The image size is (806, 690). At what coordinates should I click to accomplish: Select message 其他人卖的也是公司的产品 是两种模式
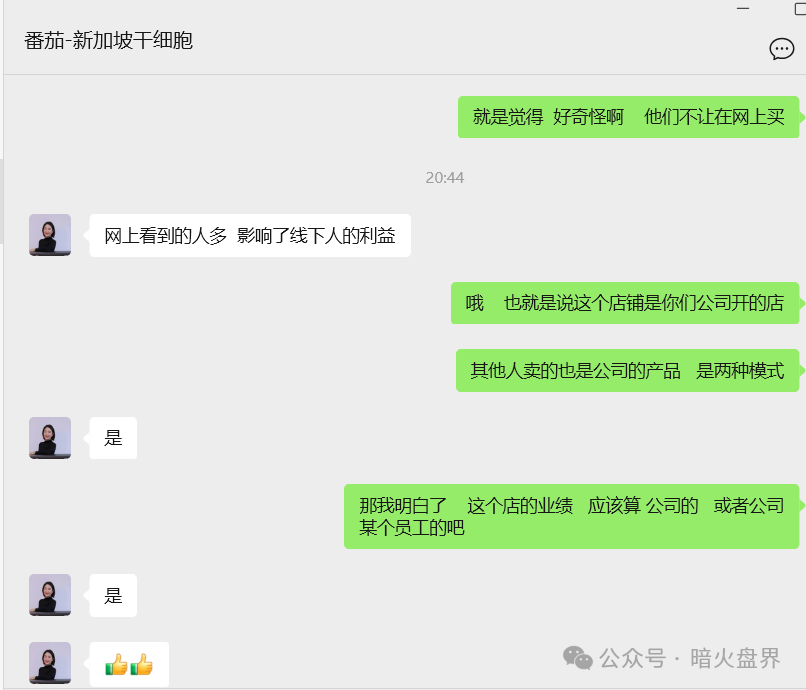(x=628, y=371)
